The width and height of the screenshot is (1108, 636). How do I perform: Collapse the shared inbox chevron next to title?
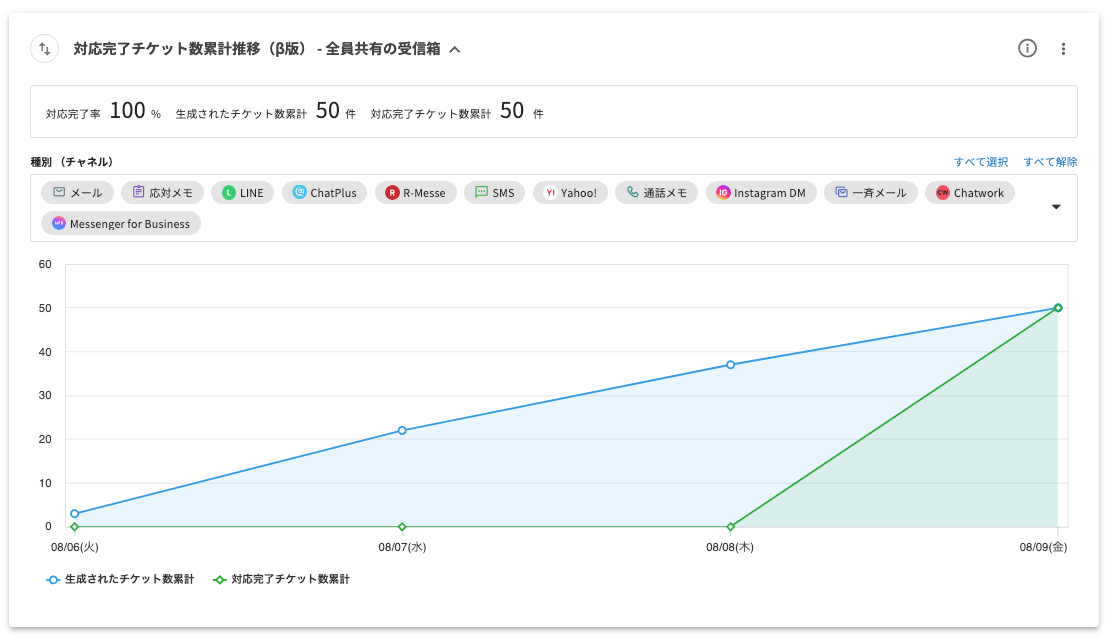coord(455,49)
